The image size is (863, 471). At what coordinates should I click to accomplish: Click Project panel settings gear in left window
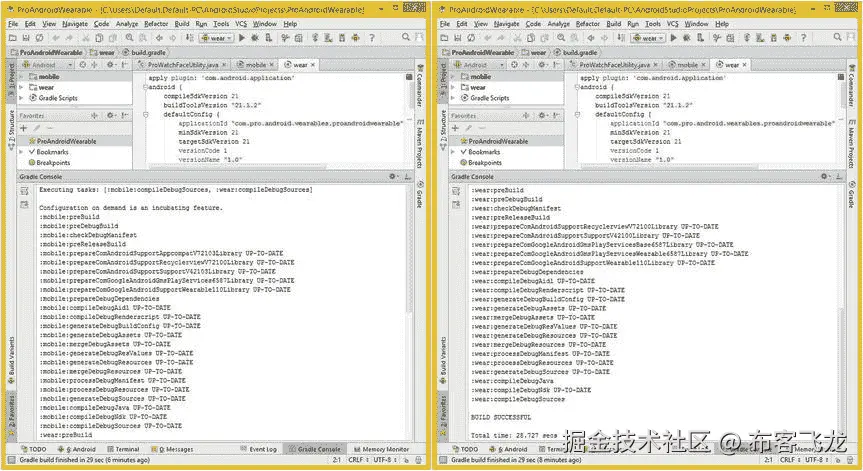[x=111, y=65]
